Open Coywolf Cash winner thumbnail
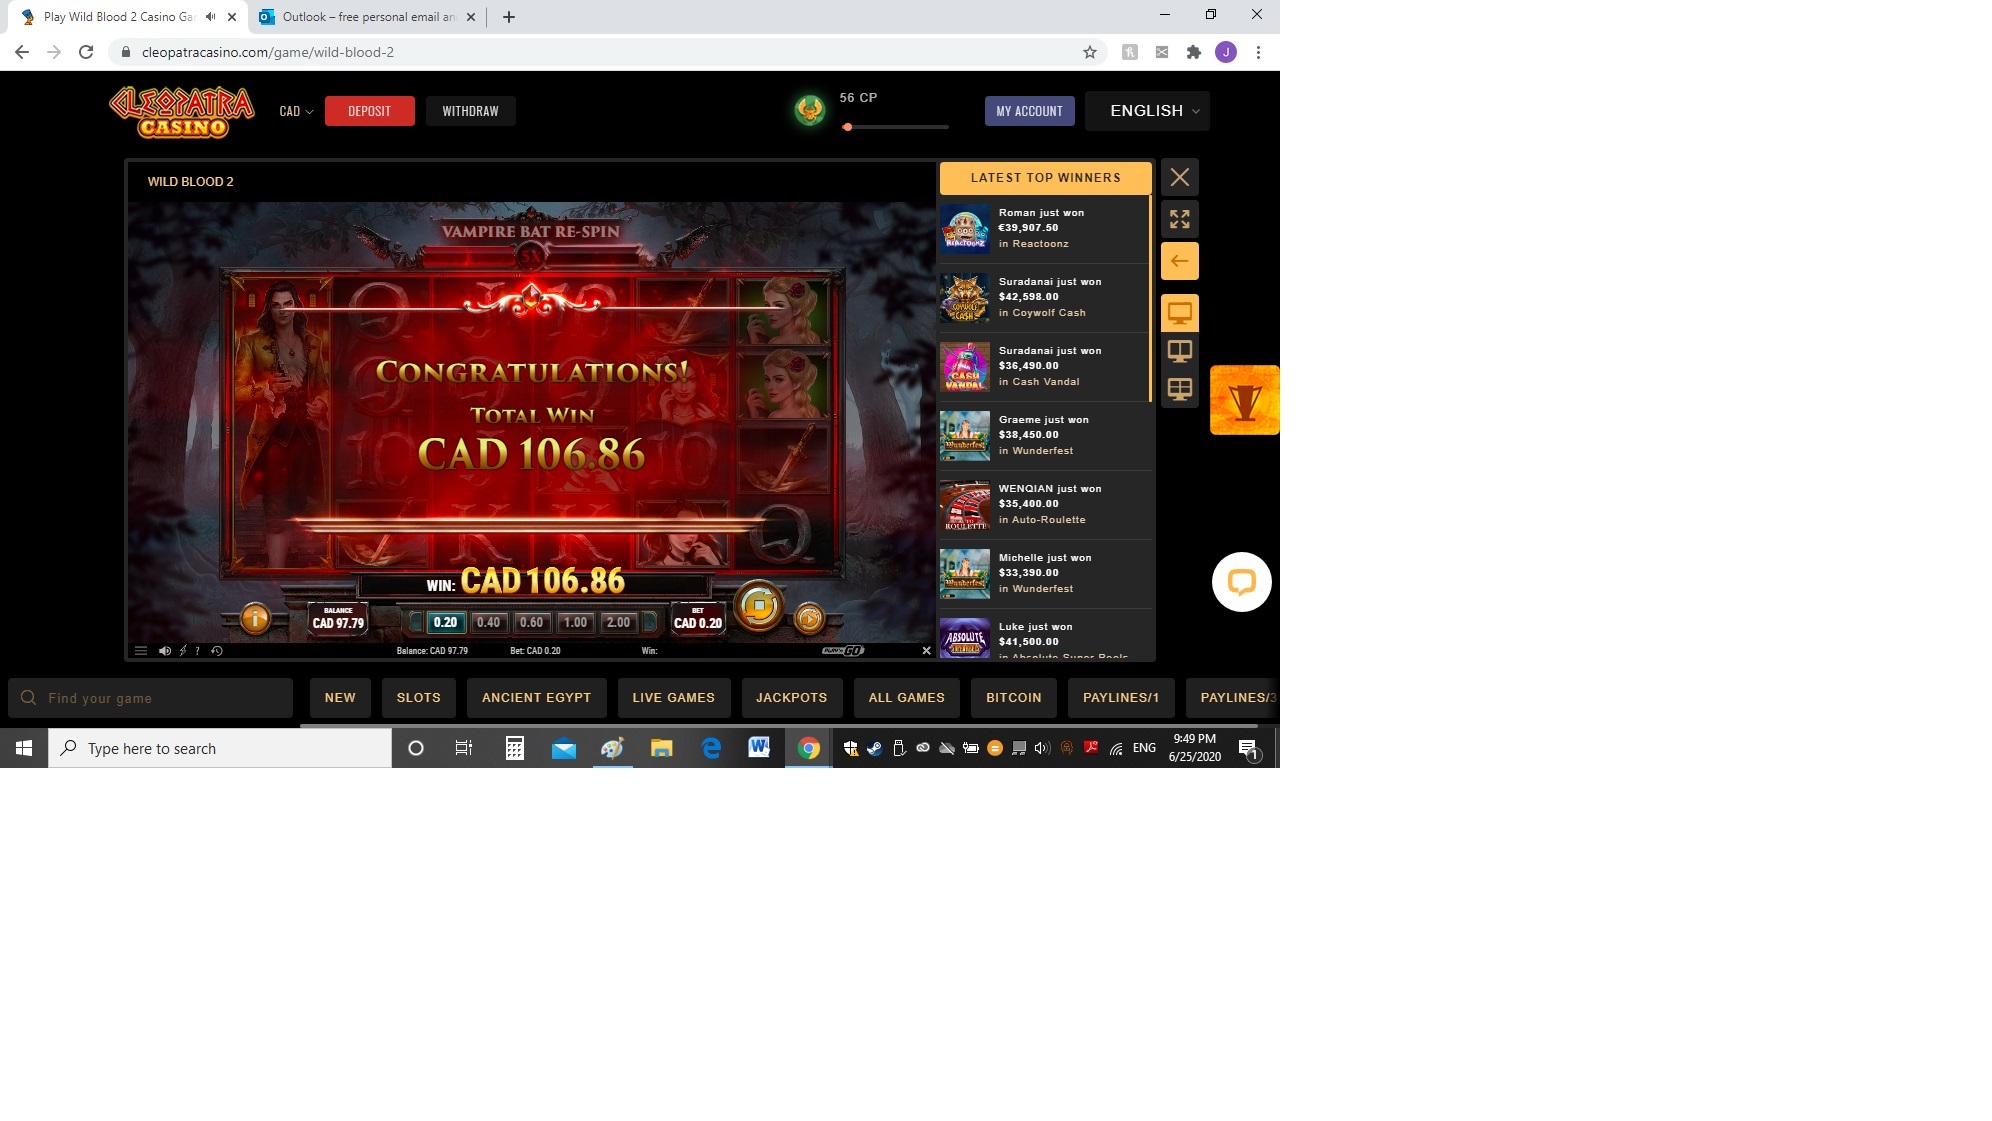 (965, 298)
